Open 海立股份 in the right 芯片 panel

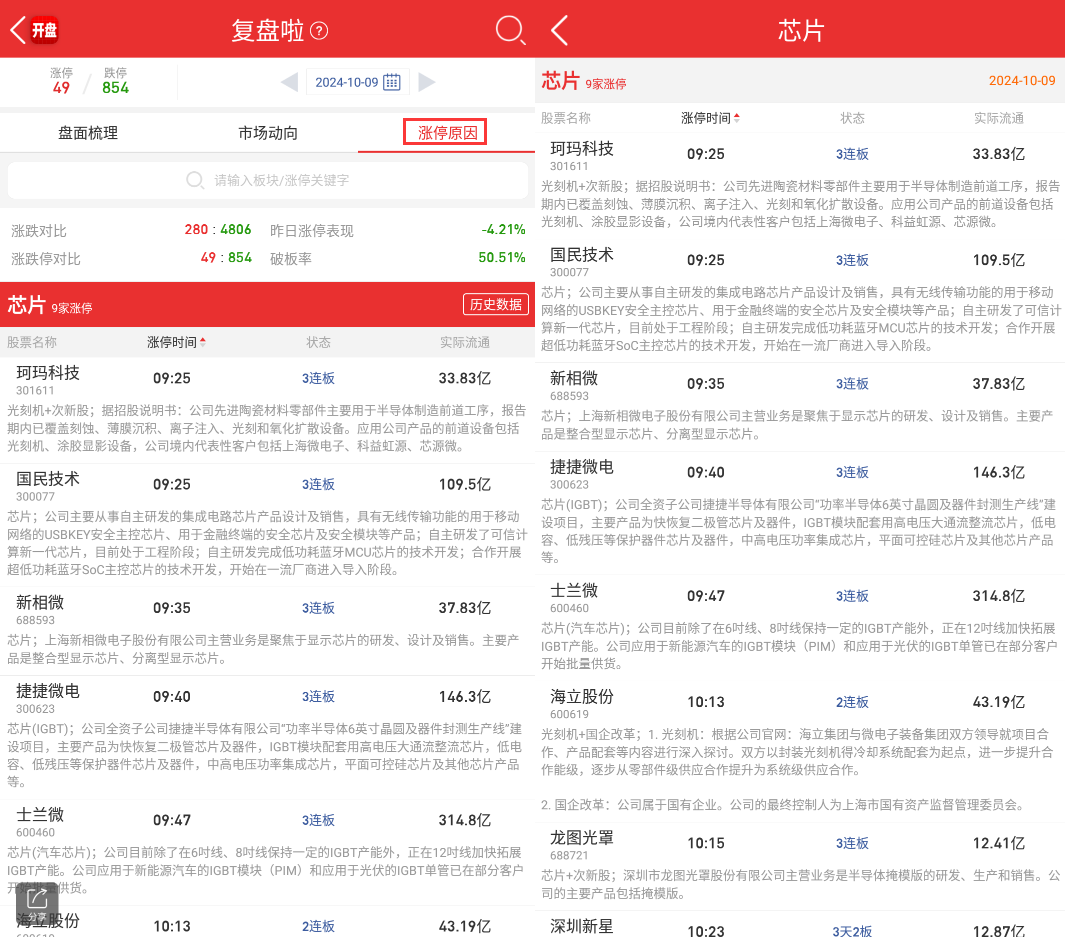tap(581, 697)
